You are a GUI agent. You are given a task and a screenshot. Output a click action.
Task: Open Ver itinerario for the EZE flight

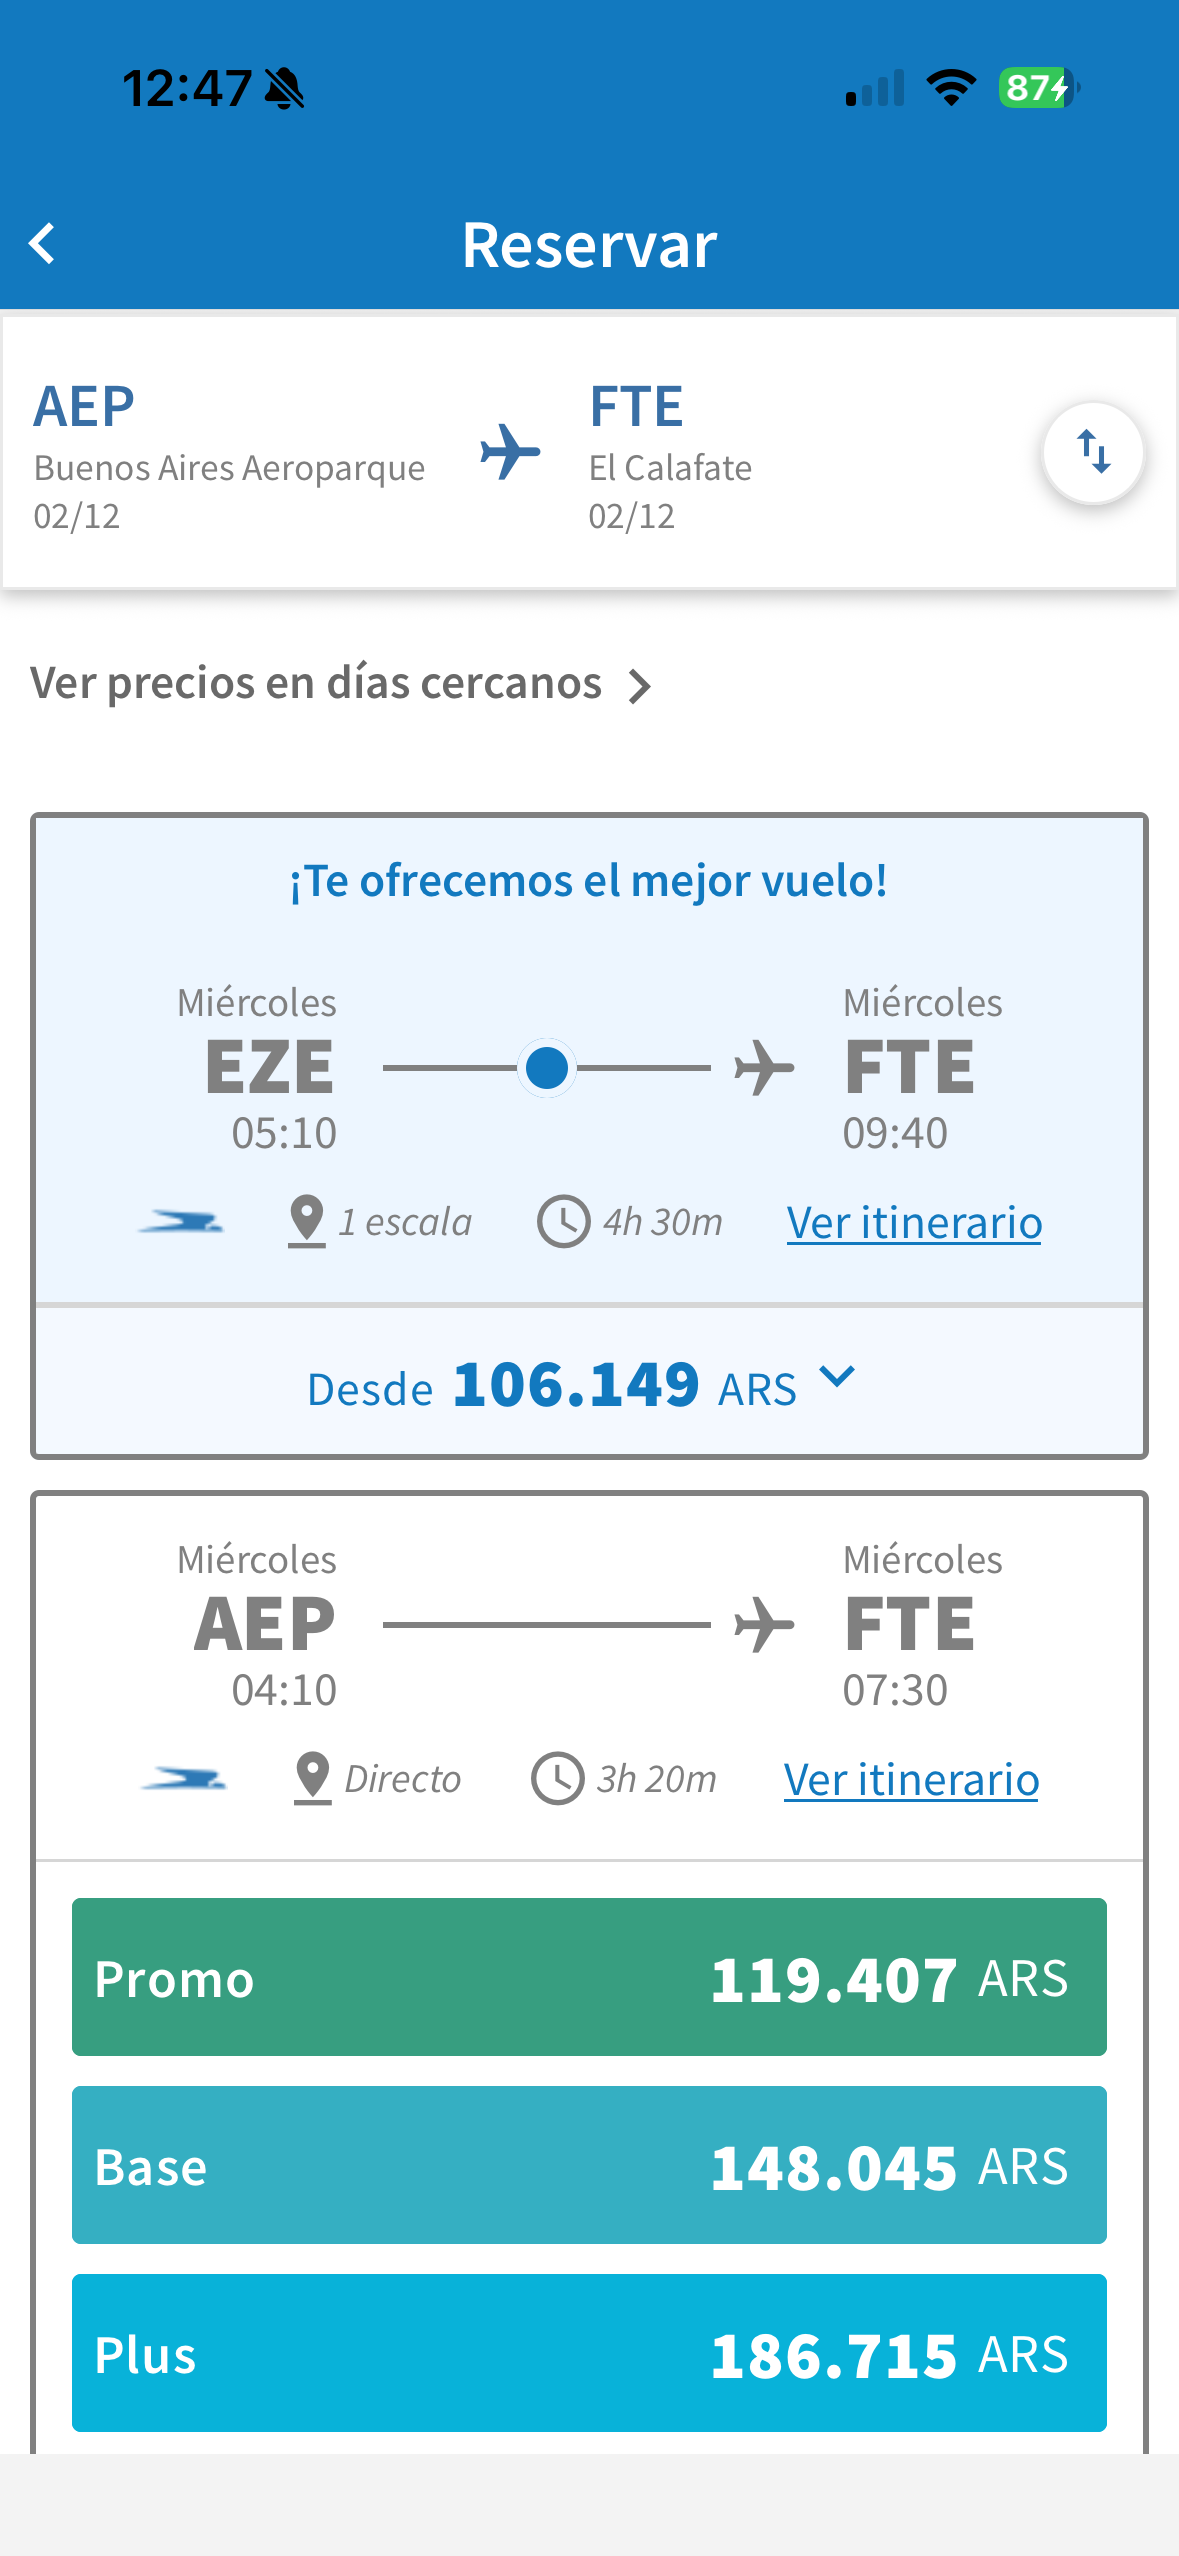coord(913,1222)
